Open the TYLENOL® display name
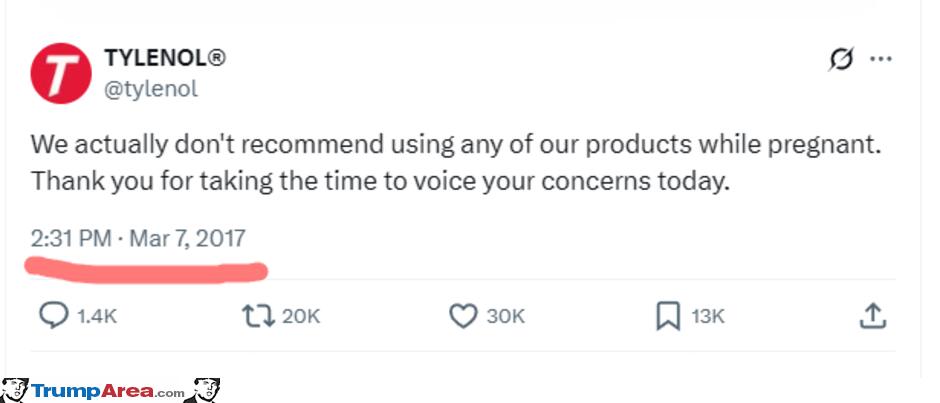 click(x=165, y=59)
